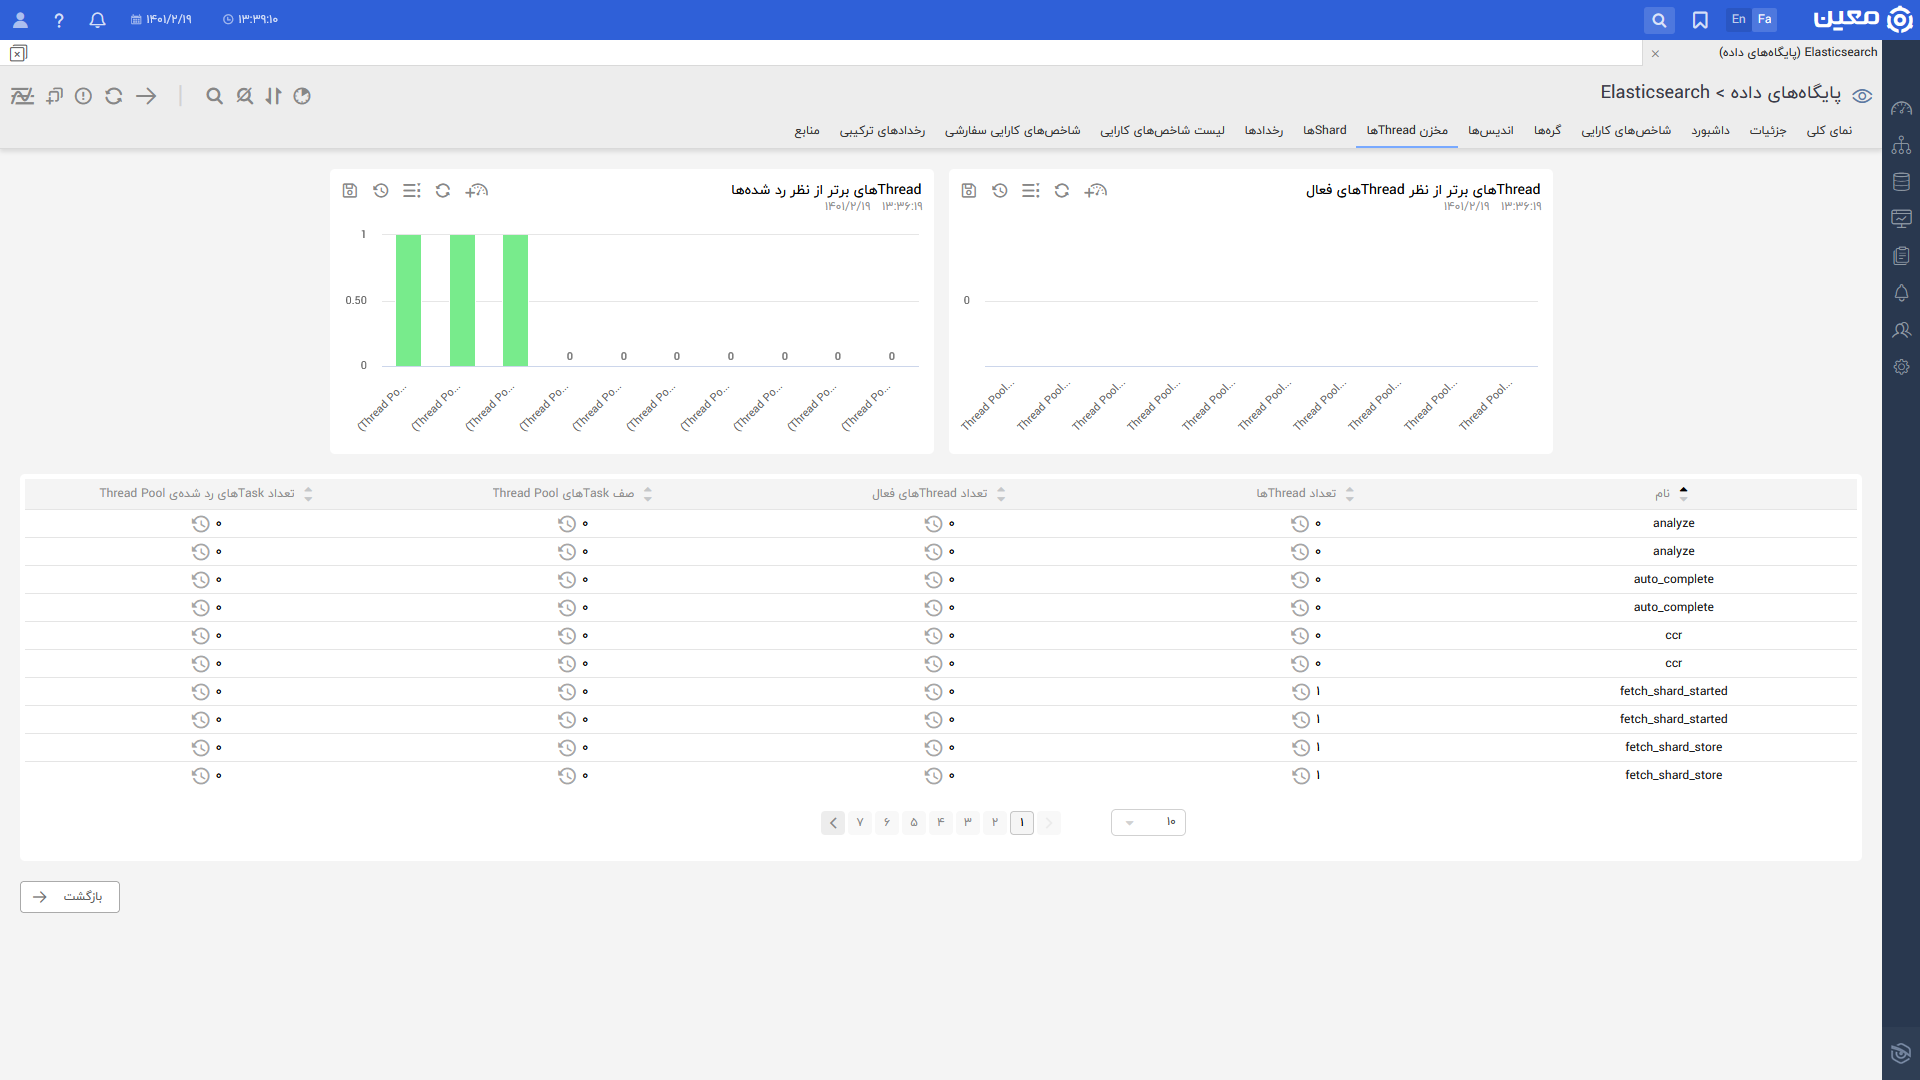The width and height of the screenshot is (1920, 1080).
Task: Open the 'نمای کلی' tab
Action: (1829, 131)
